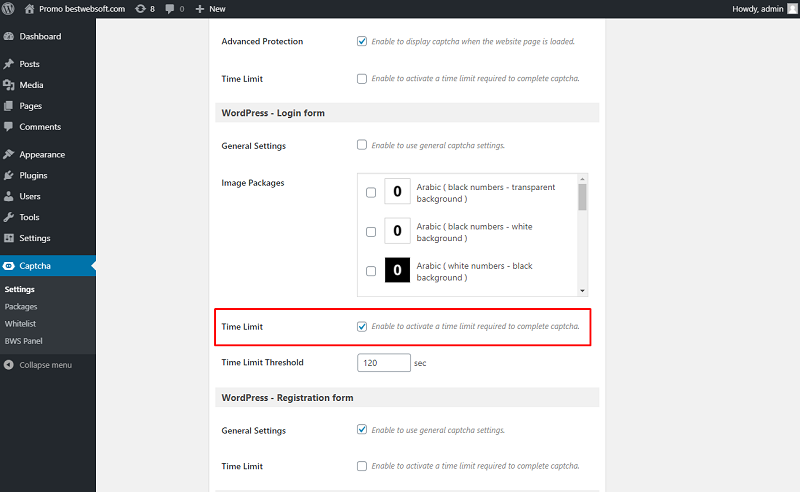Enable Registration form Time Limit checkbox
The width and height of the screenshot is (800, 492).
362,465
